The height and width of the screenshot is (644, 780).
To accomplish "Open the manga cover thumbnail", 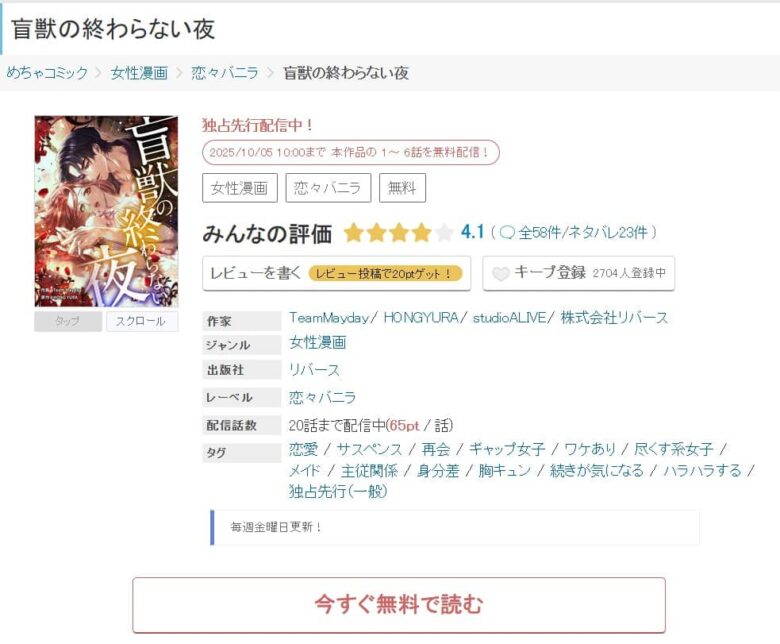I will click(106, 211).
